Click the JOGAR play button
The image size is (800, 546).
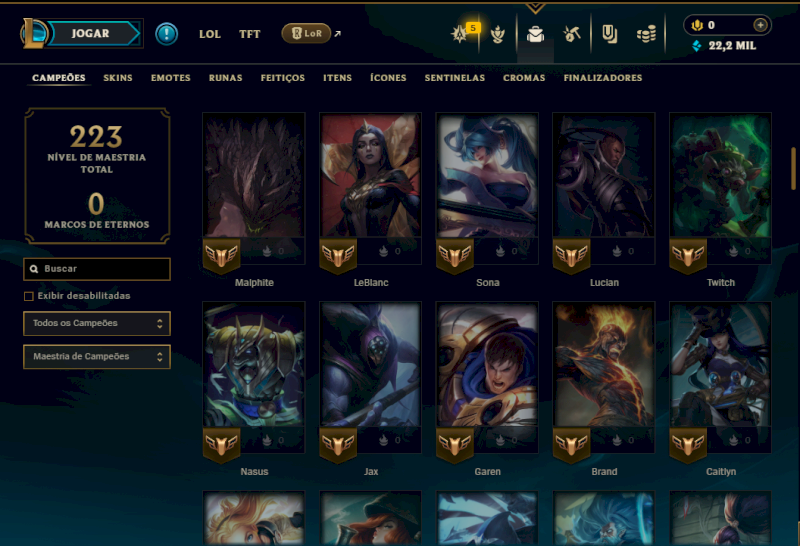(x=90, y=34)
